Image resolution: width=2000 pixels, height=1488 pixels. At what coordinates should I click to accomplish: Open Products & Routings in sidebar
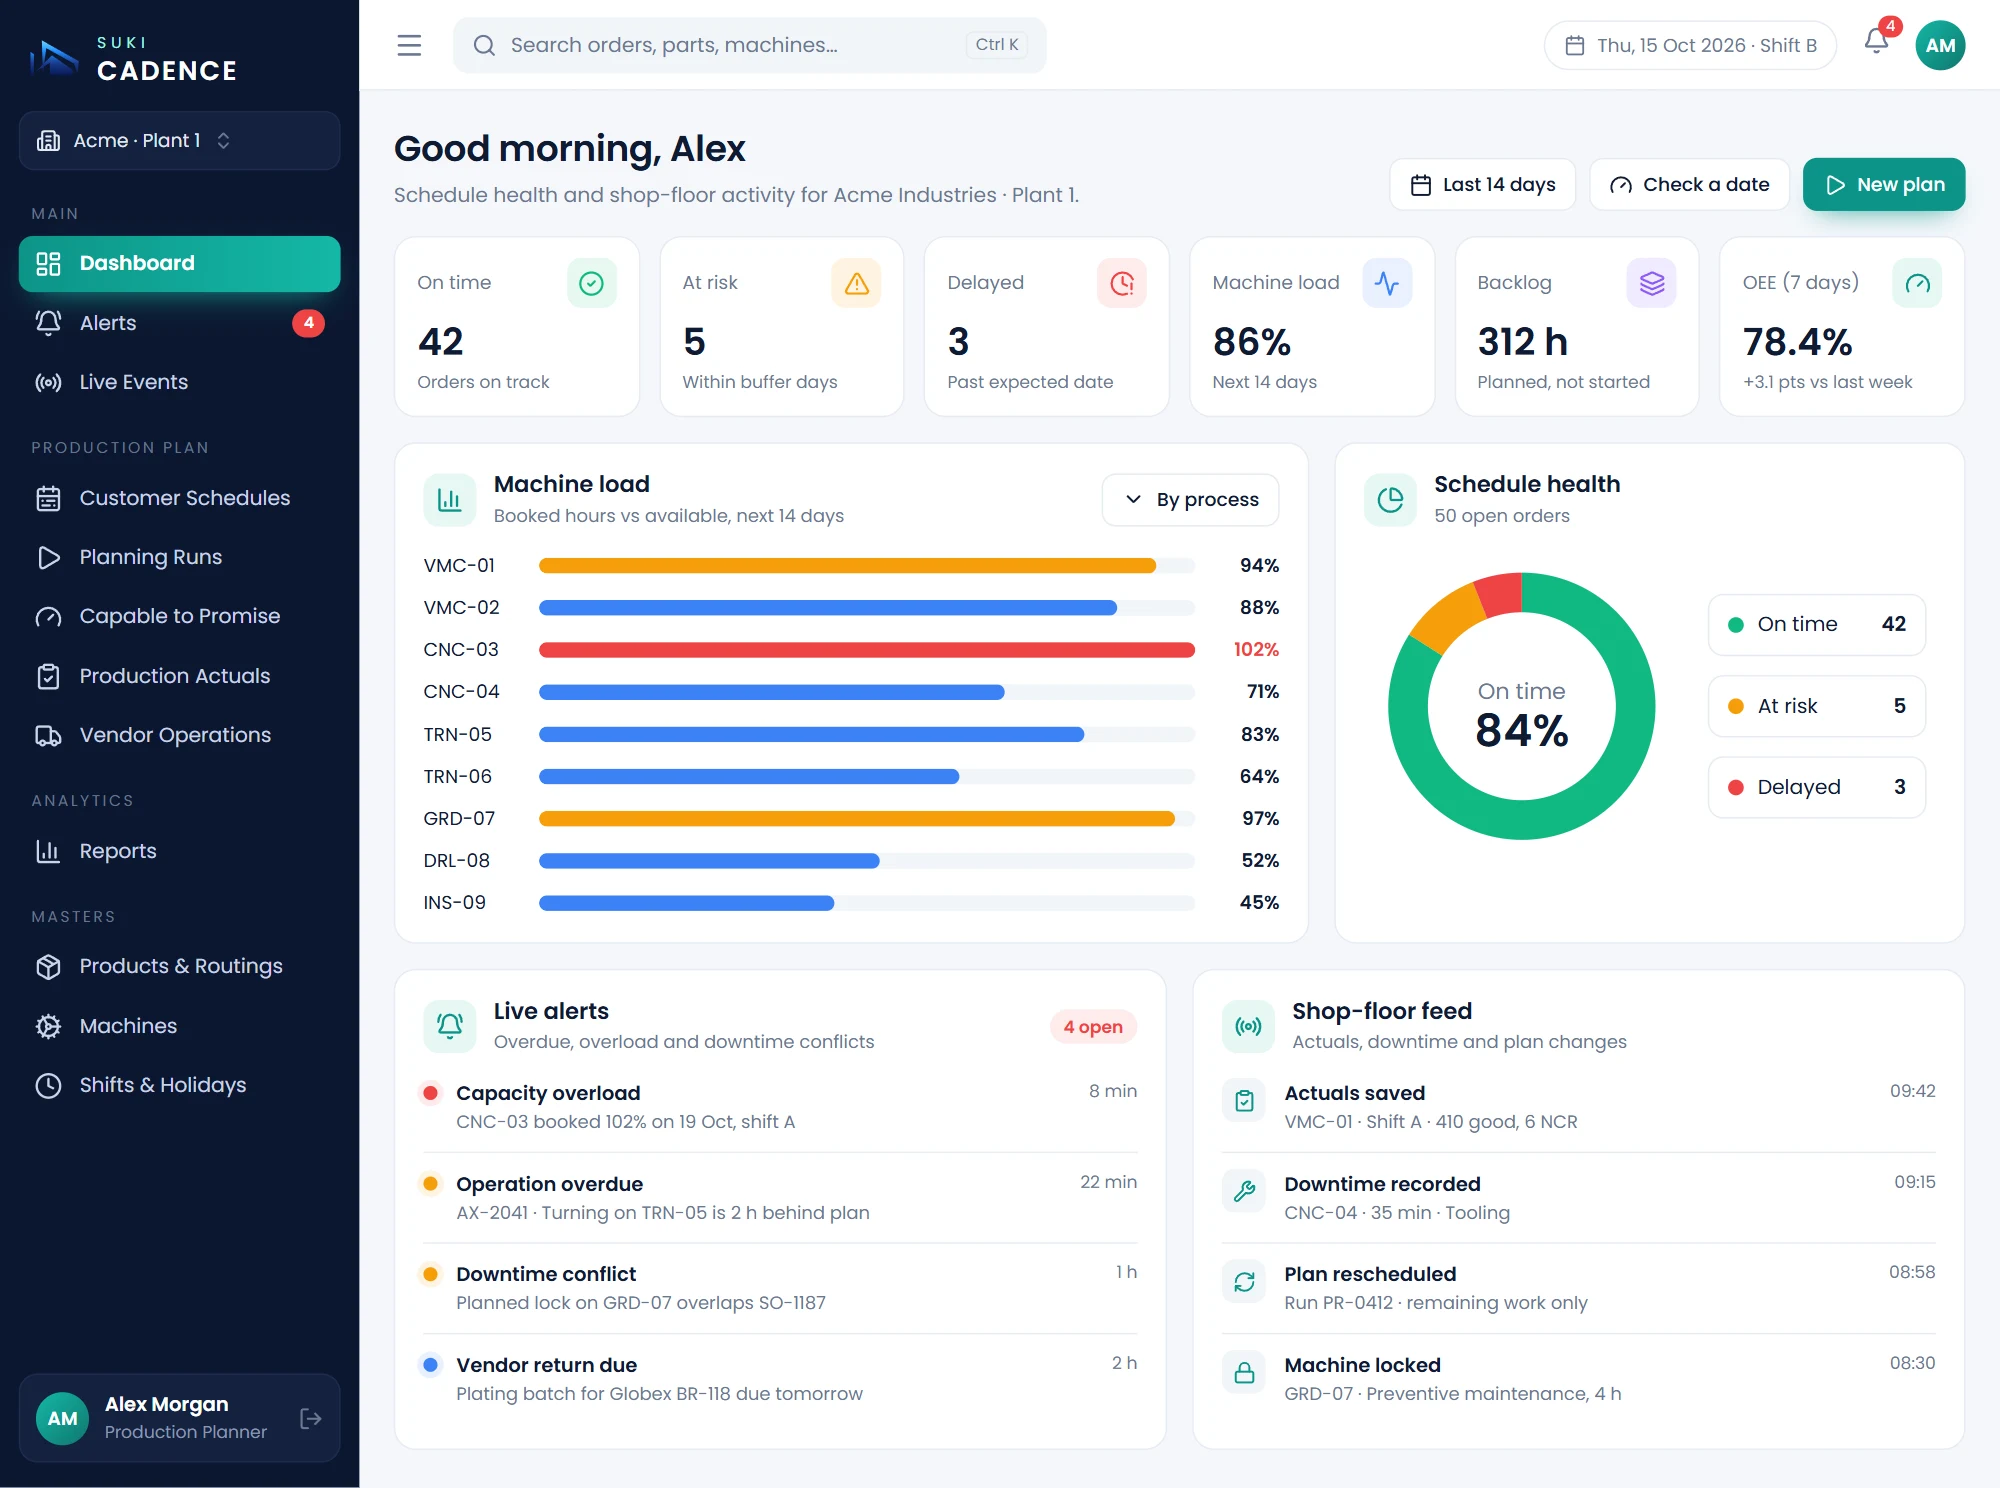click(180, 966)
